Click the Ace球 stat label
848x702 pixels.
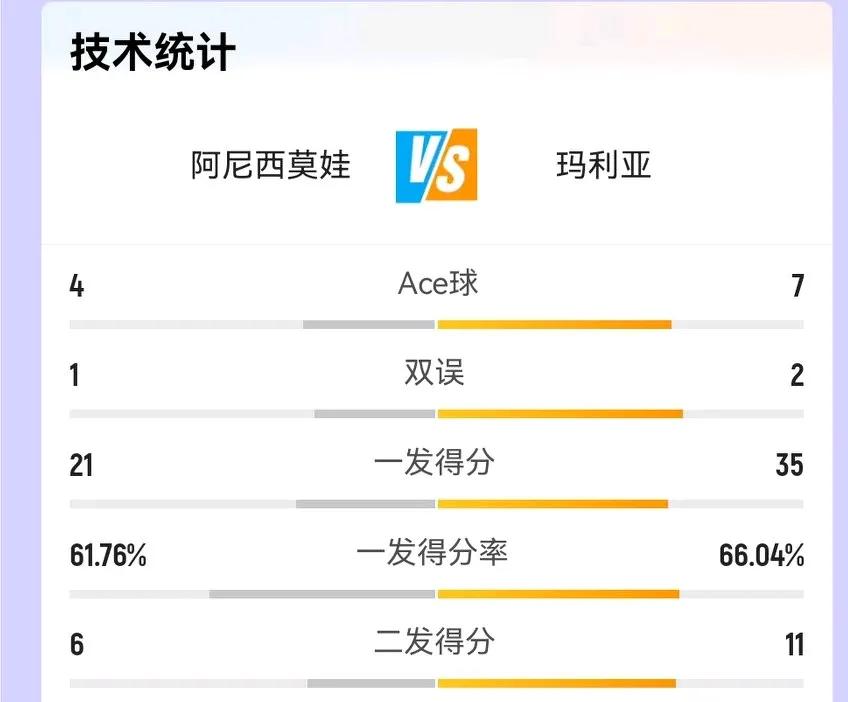pyautogui.click(x=438, y=283)
